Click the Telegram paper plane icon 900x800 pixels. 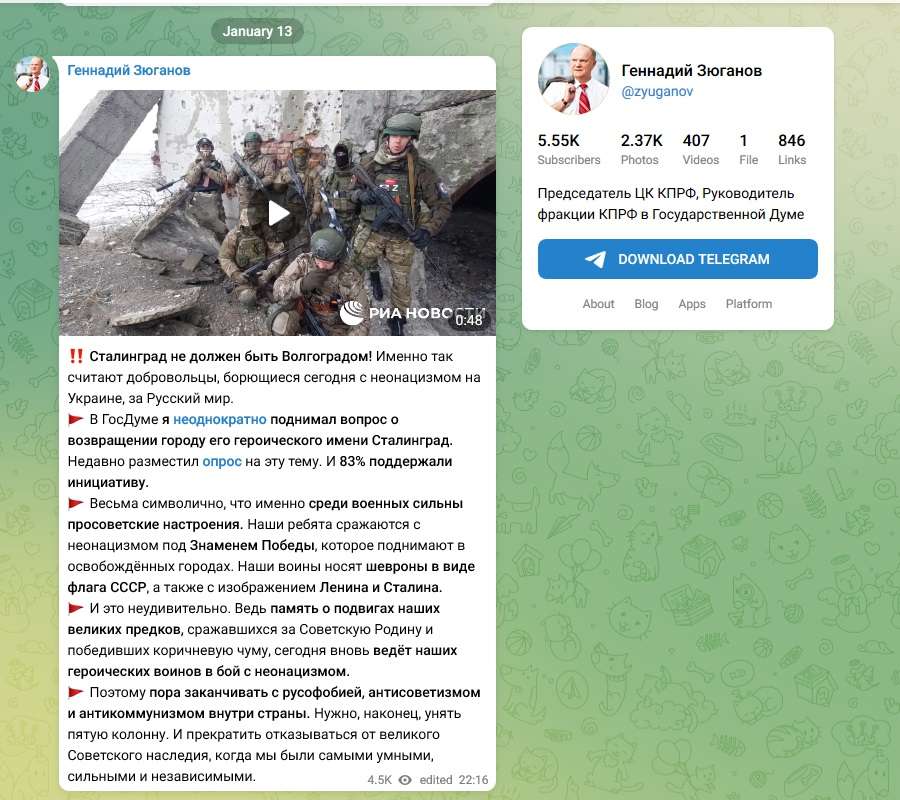595,259
